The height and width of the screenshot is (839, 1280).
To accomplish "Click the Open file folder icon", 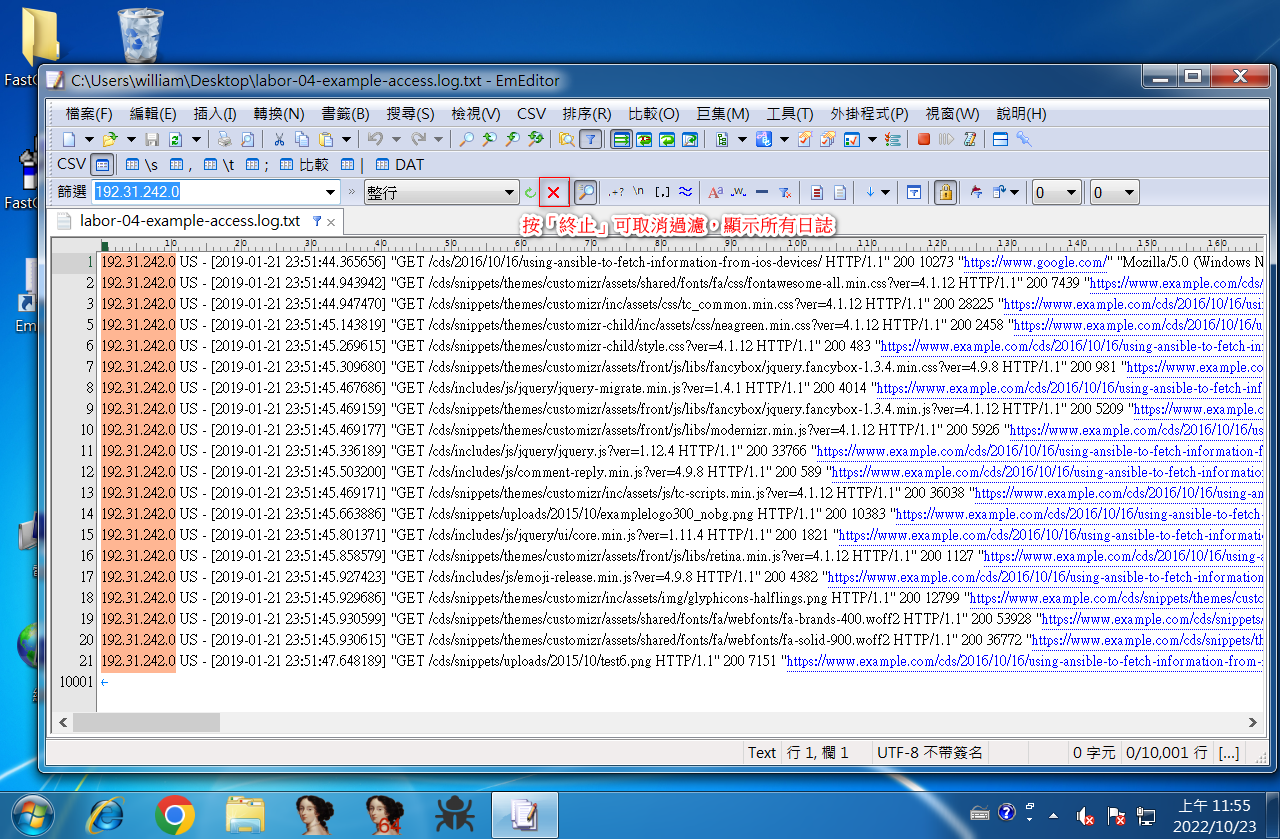I will pos(110,140).
